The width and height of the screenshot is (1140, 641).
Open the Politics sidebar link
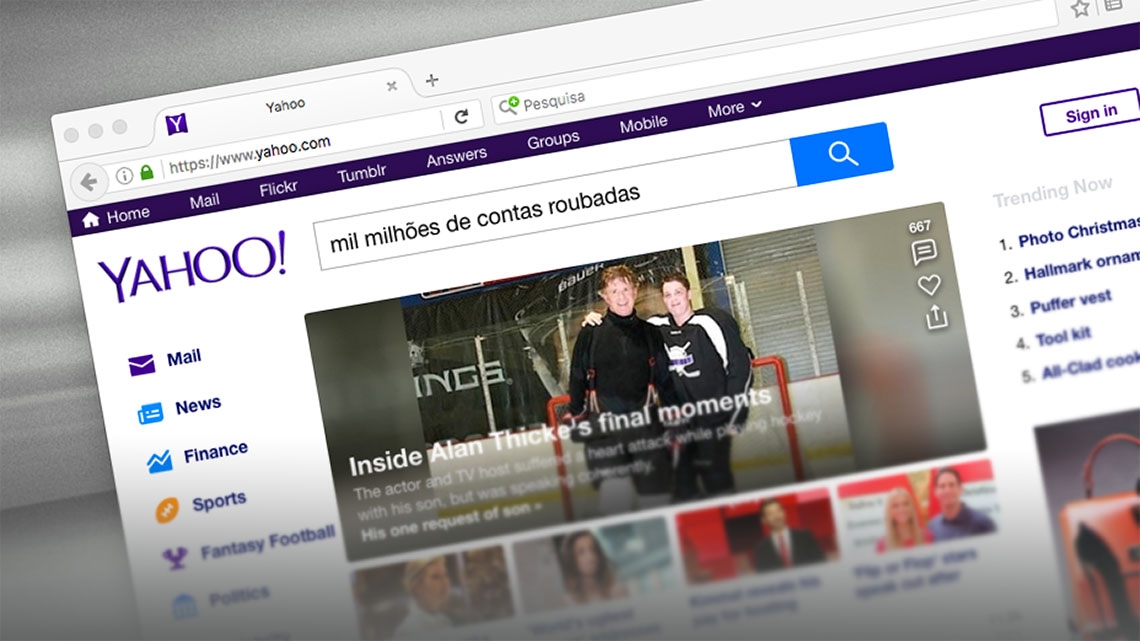pos(239,597)
